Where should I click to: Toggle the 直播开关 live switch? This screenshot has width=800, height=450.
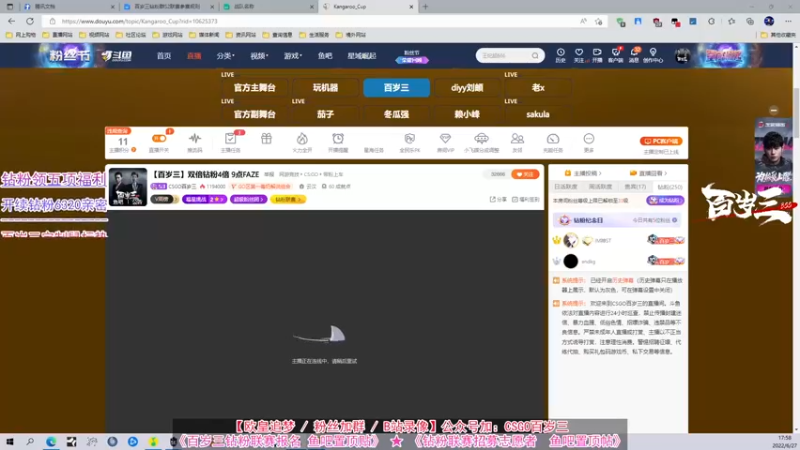pyautogui.click(x=159, y=138)
